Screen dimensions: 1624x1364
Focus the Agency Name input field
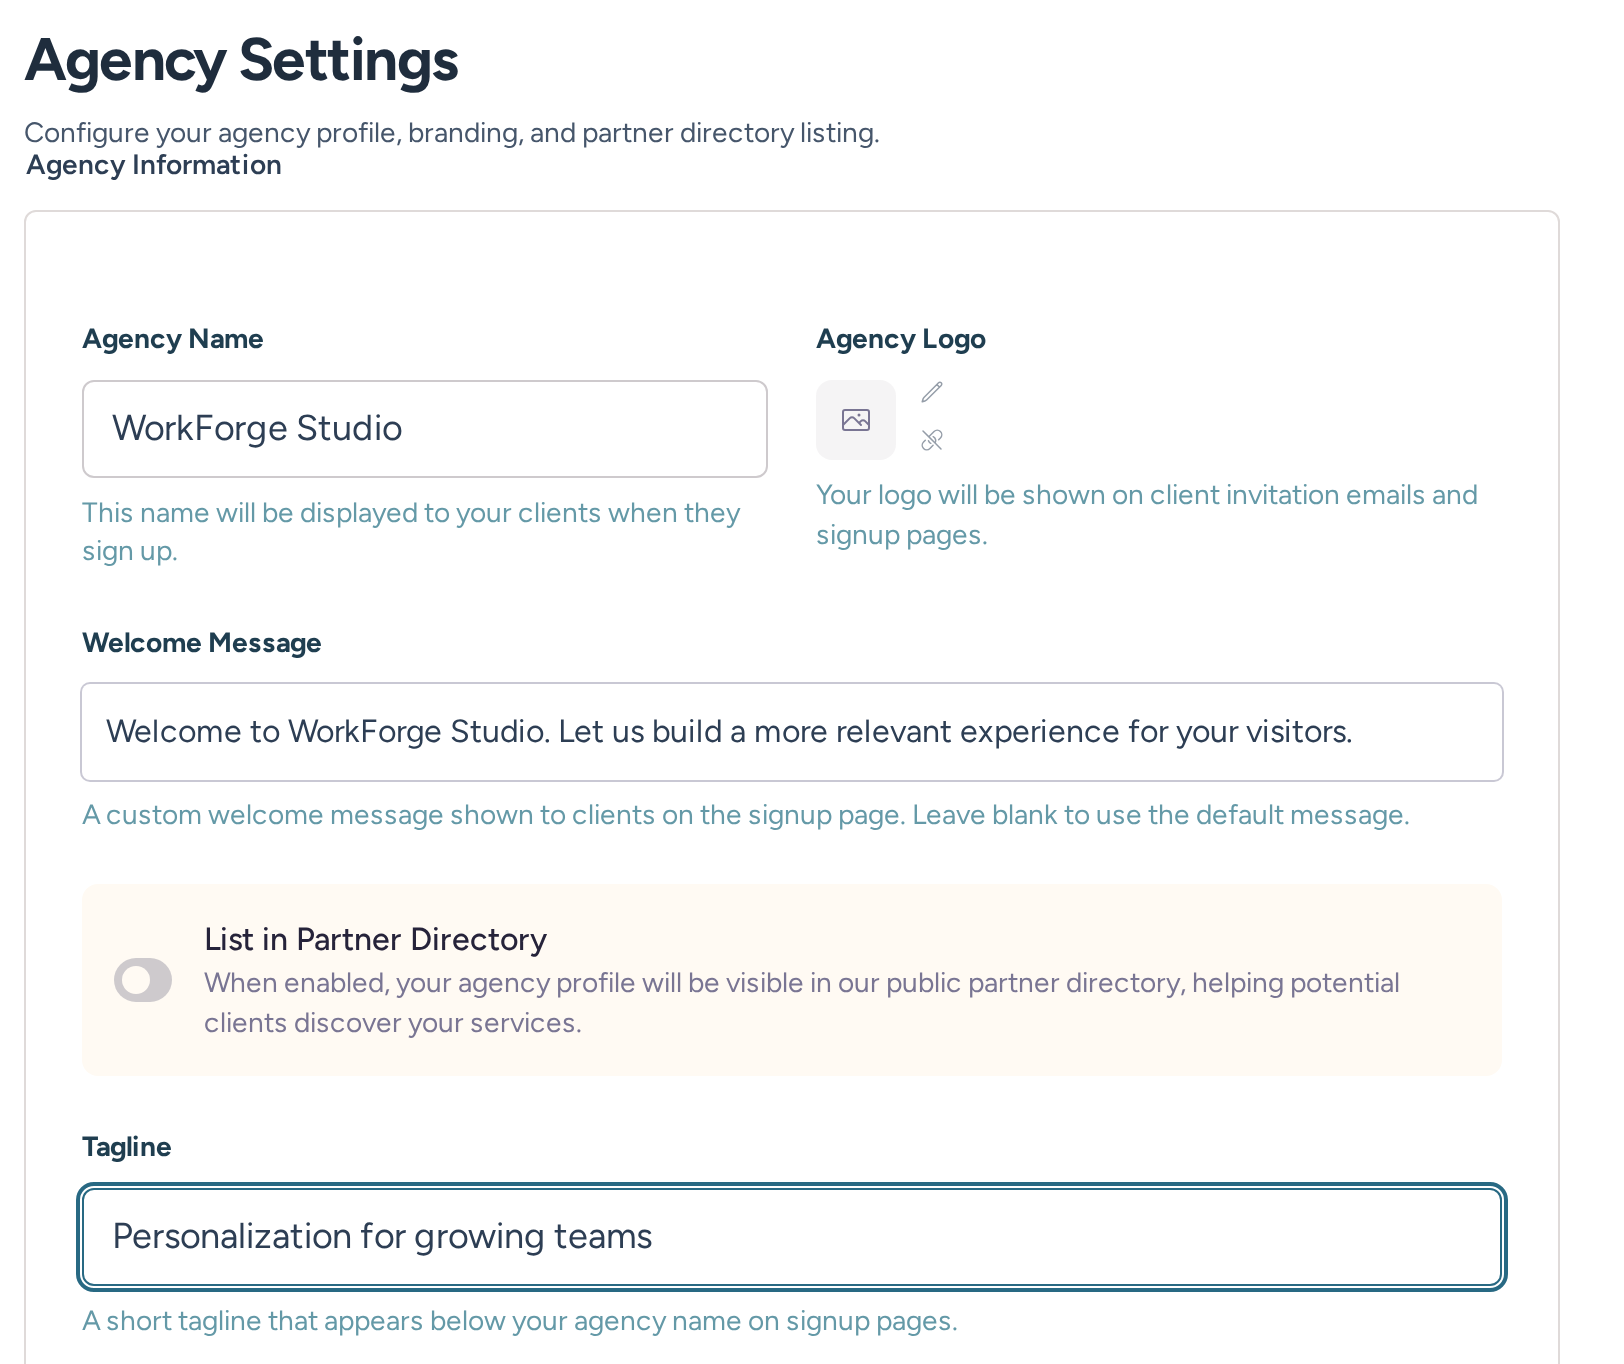[x=425, y=429]
